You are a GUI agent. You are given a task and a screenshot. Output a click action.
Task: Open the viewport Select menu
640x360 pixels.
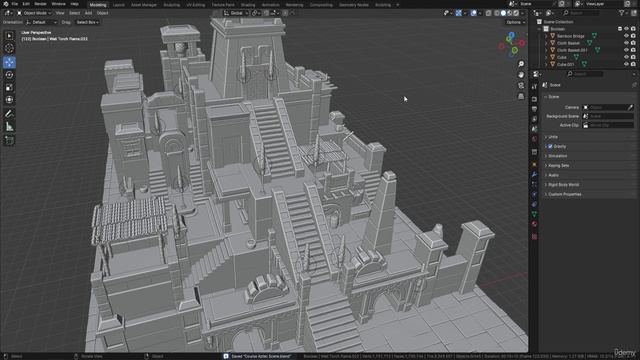point(74,13)
